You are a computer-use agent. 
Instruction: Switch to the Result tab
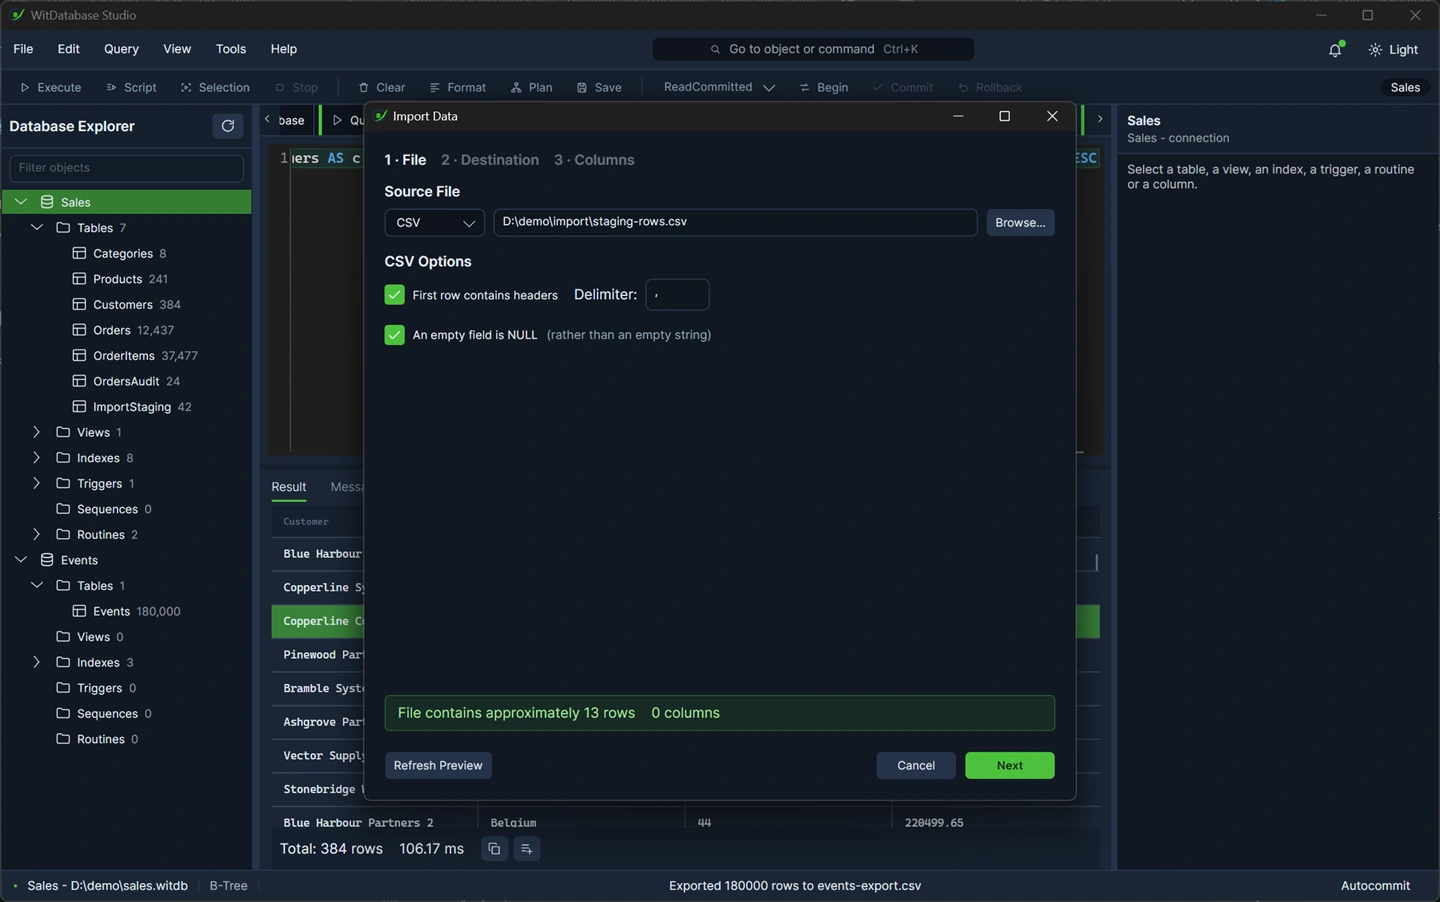tap(289, 487)
